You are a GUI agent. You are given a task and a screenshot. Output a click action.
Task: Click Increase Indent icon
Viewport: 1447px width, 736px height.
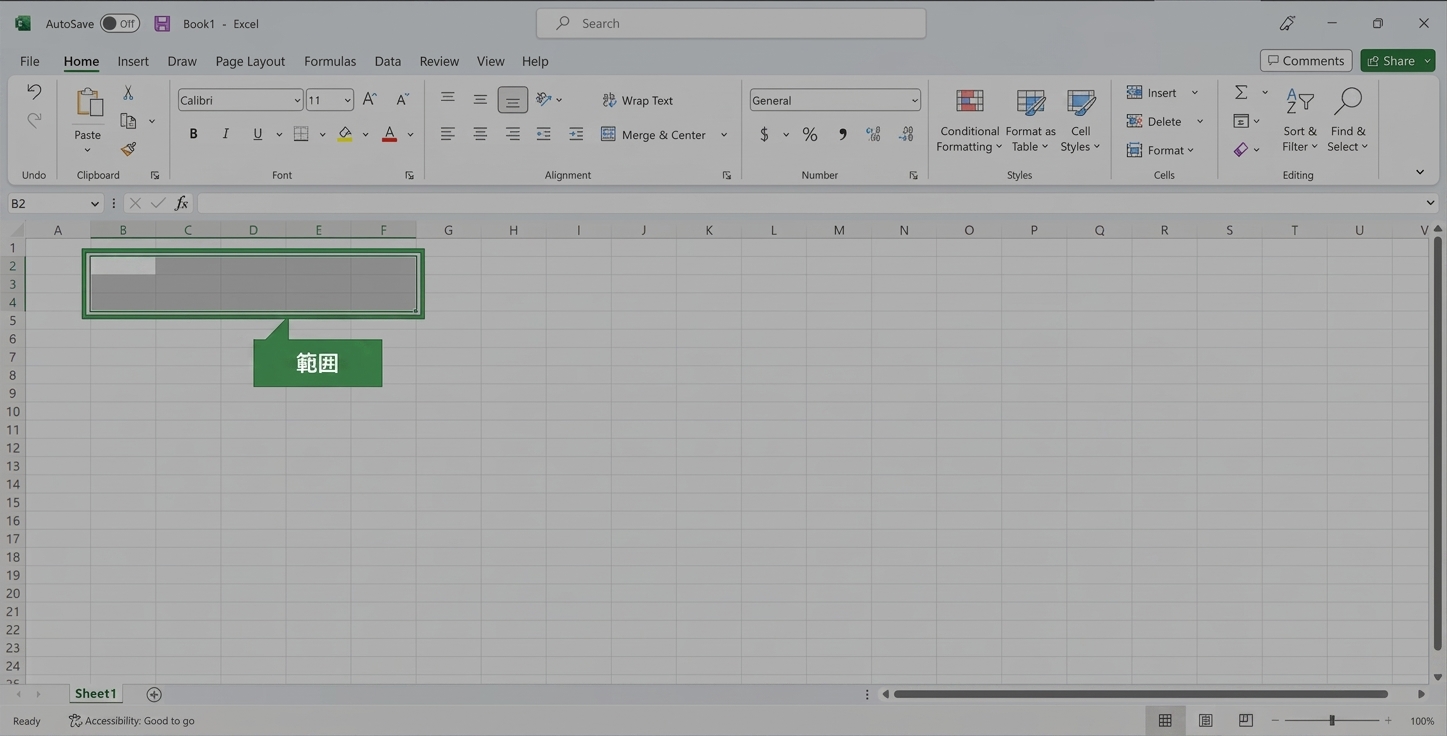(x=576, y=134)
